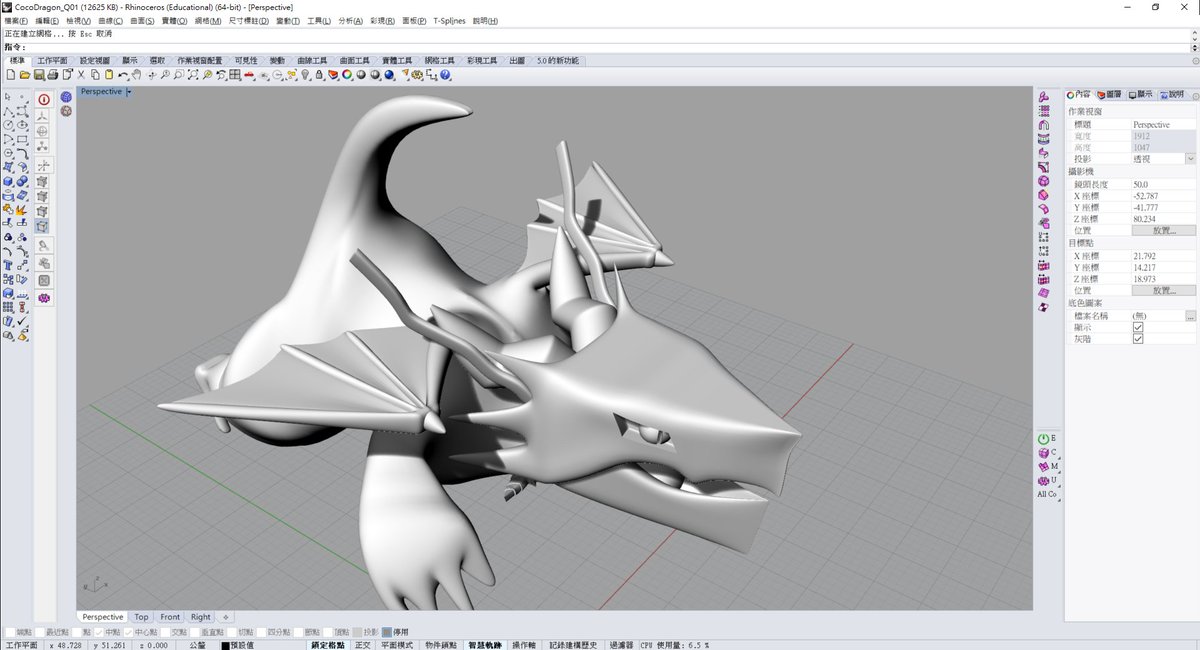
Task: Click the 記錄建構歷史 status bar button
Action: click(573, 645)
